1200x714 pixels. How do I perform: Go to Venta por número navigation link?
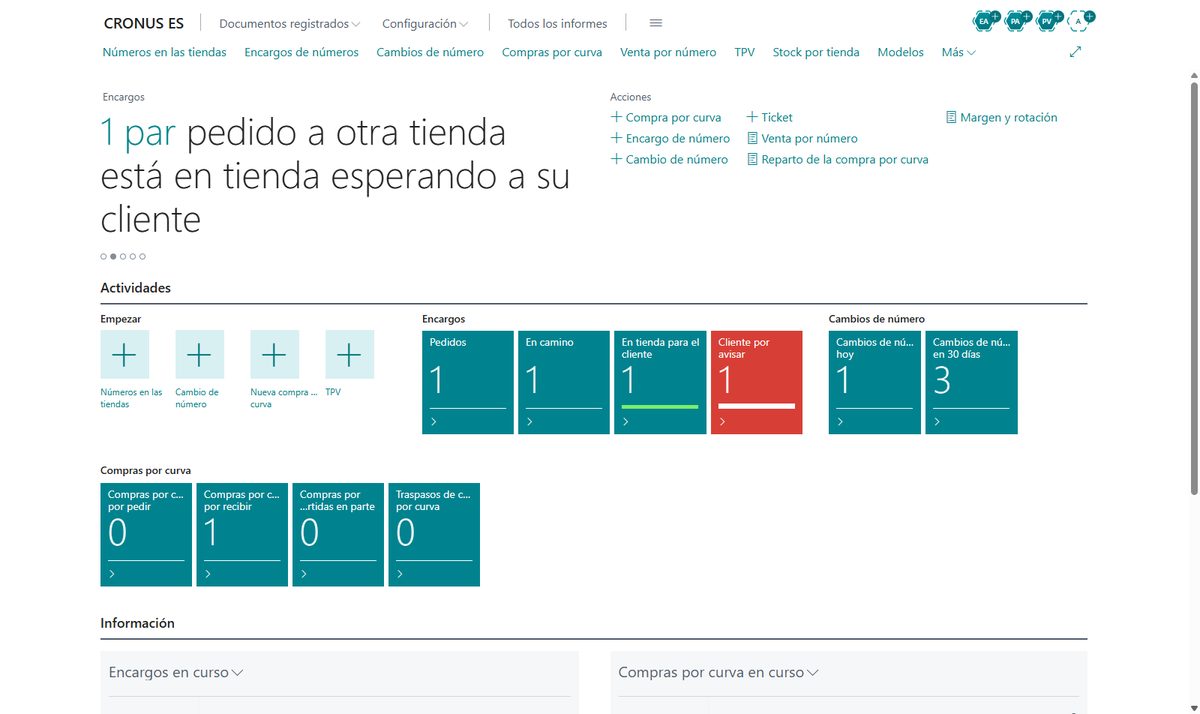point(668,52)
